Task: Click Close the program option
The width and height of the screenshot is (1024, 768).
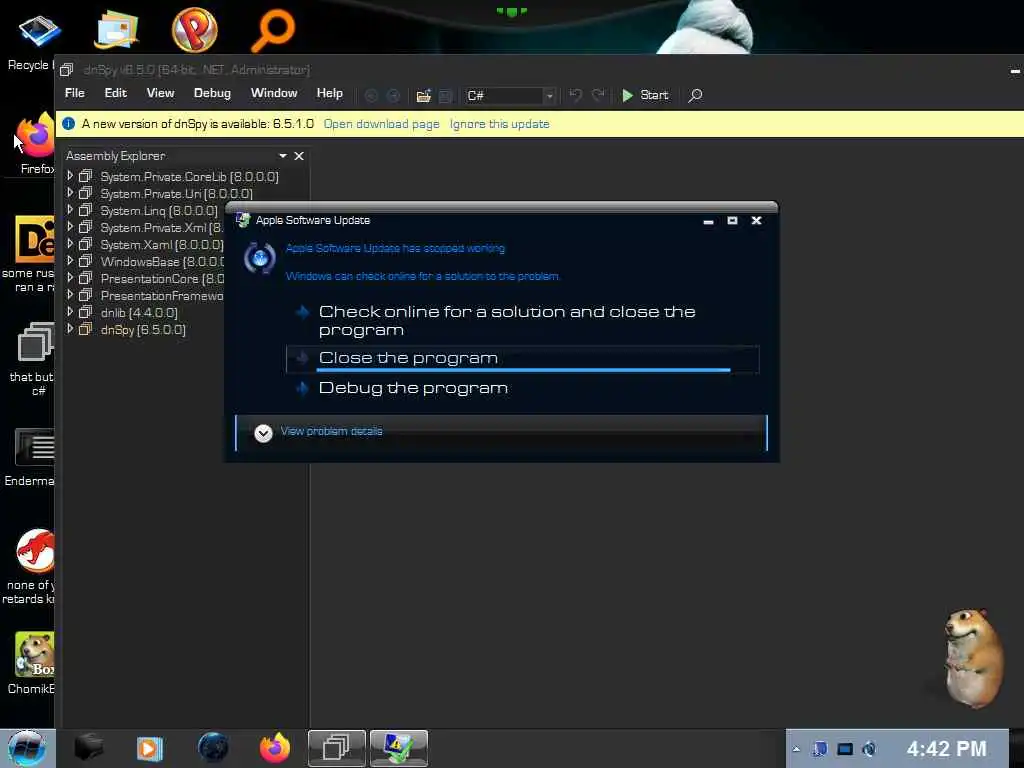Action: click(x=522, y=359)
